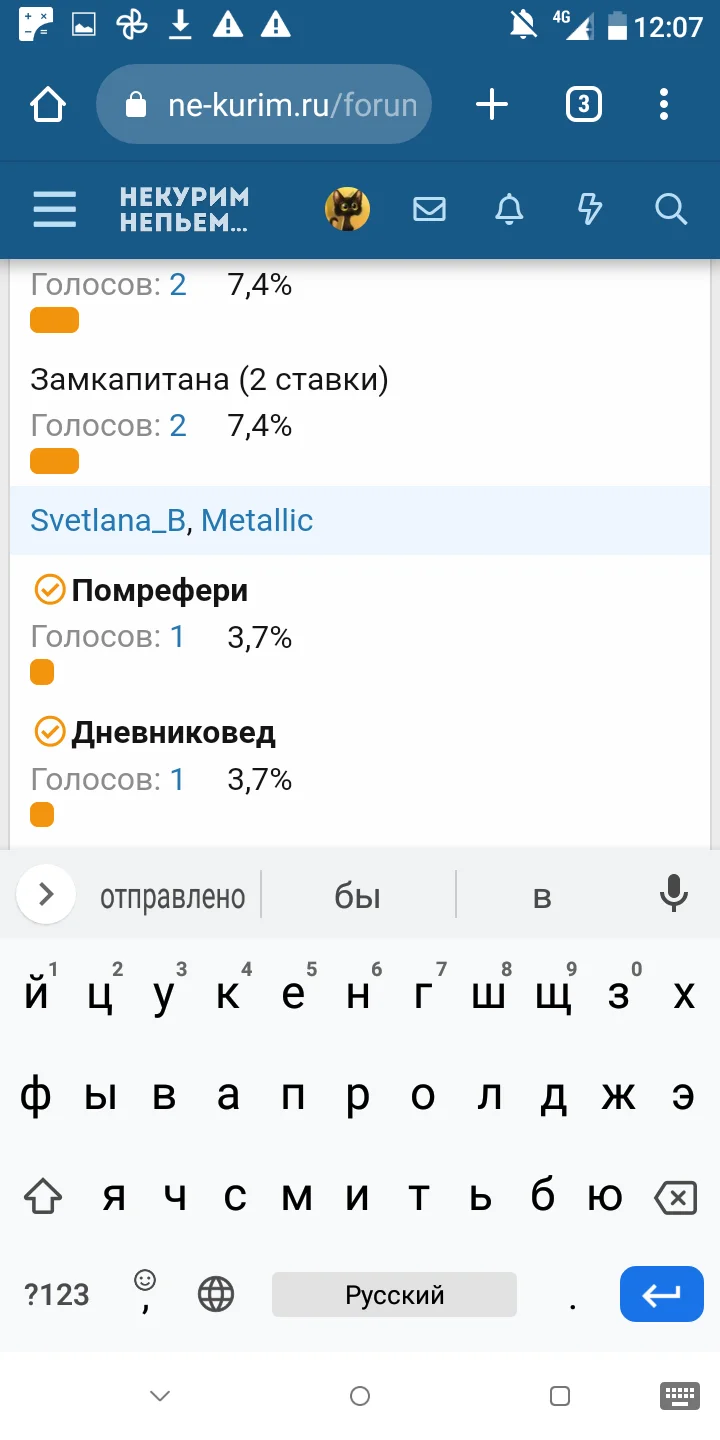720x1440 pixels.
Task: Open a new browser tab
Action: coord(491,105)
